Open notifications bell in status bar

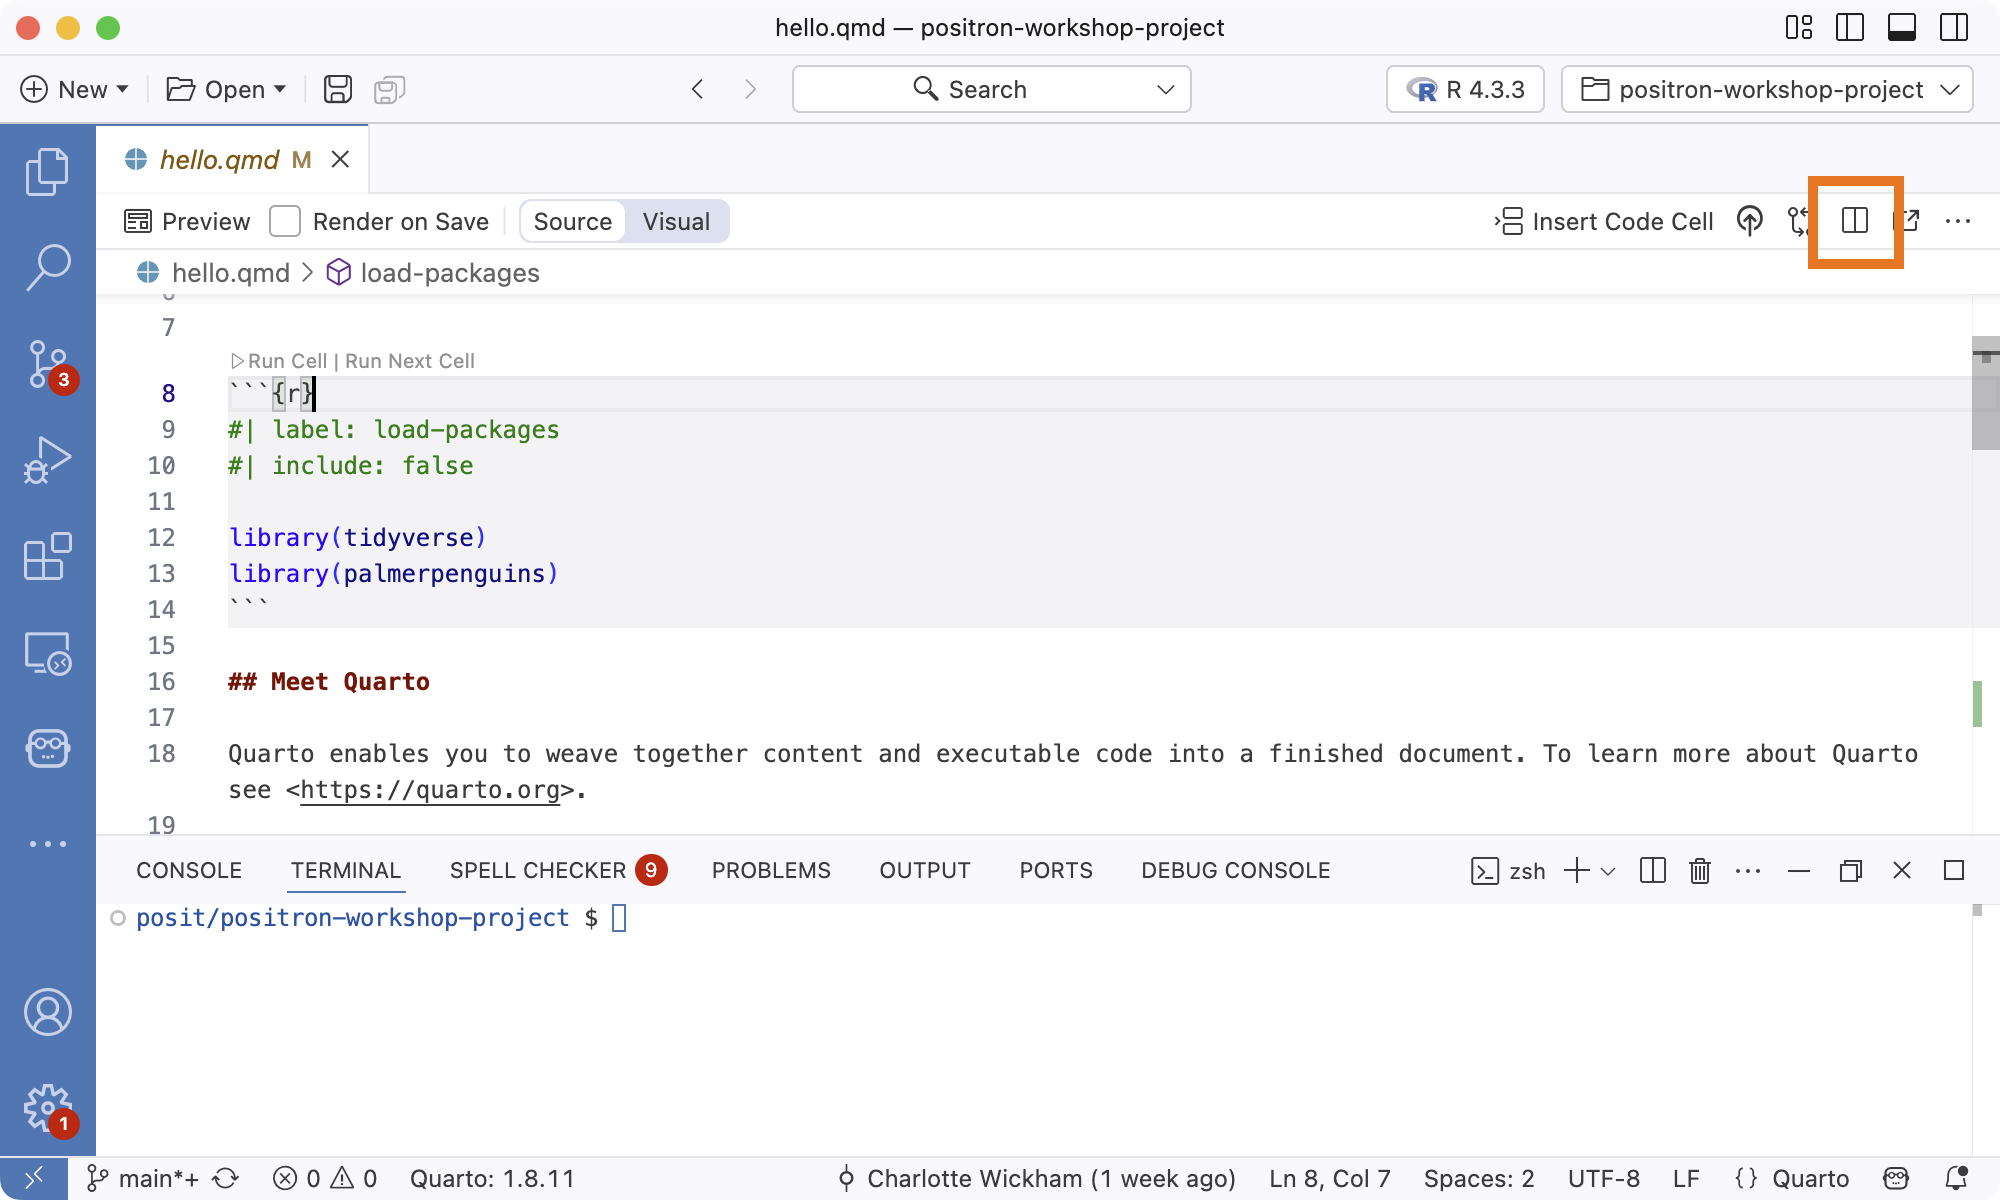1957,1179
